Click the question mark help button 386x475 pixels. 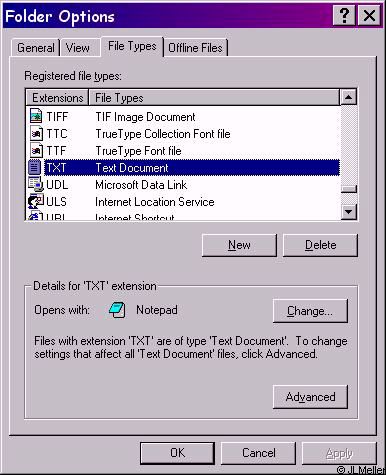[x=344, y=16]
